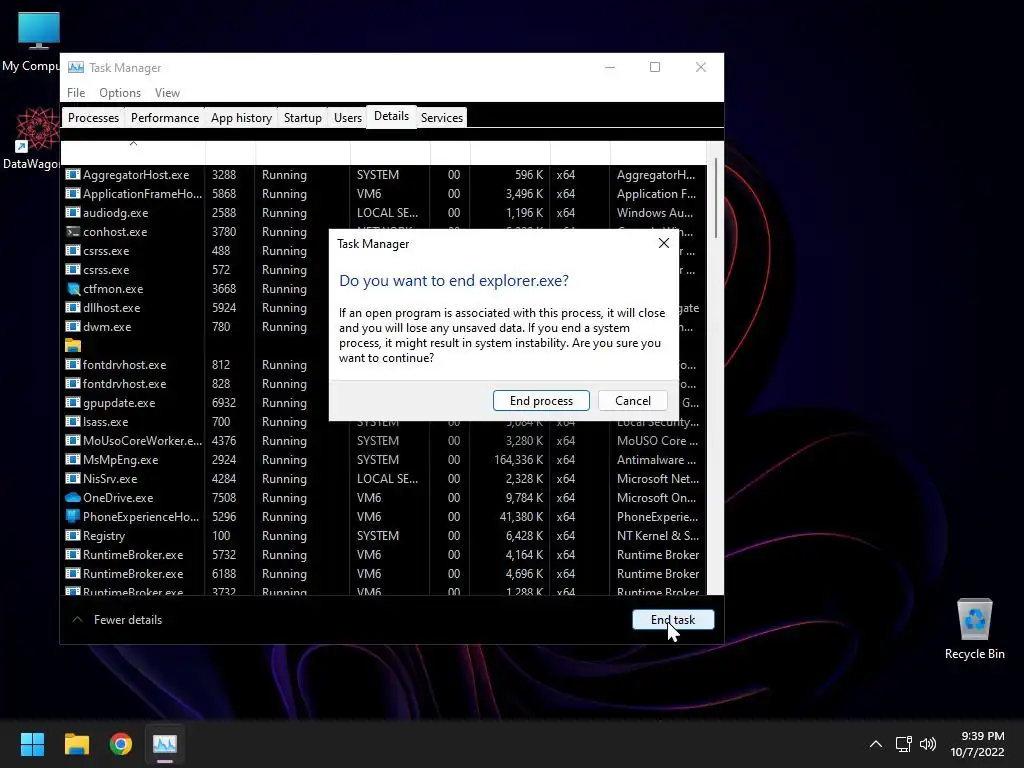The width and height of the screenshot is (1024, 768).
Task: Switch to the Users tab
Action: pos(347,118)
